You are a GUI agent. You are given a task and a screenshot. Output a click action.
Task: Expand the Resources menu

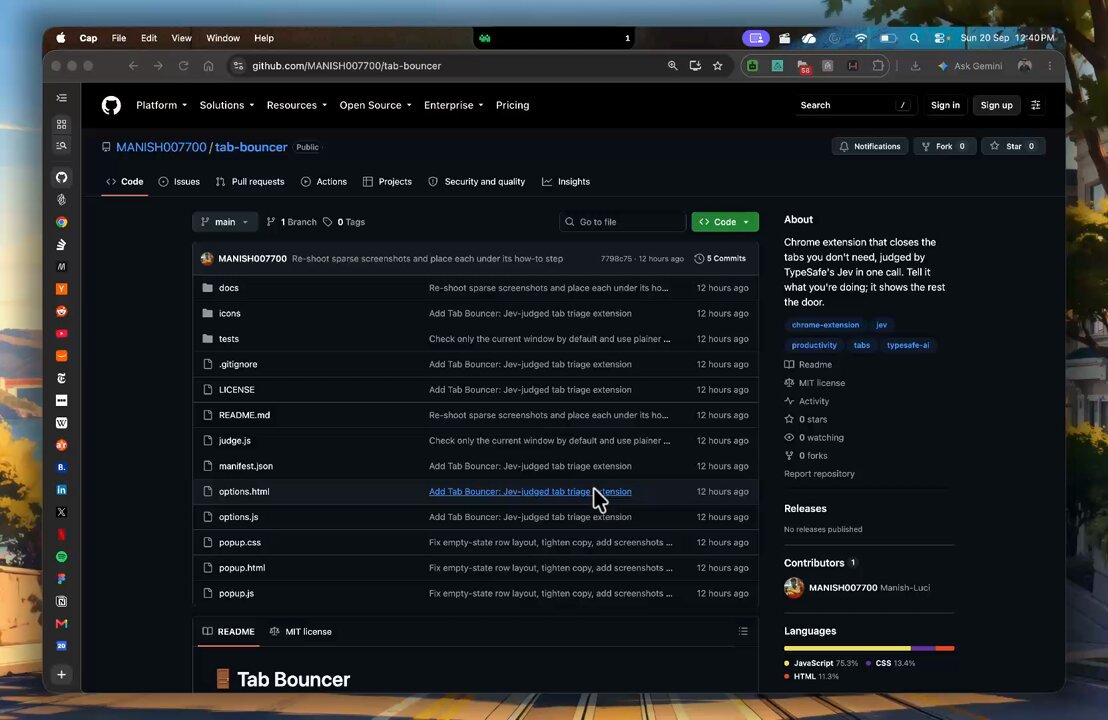[x=296, y=105]
